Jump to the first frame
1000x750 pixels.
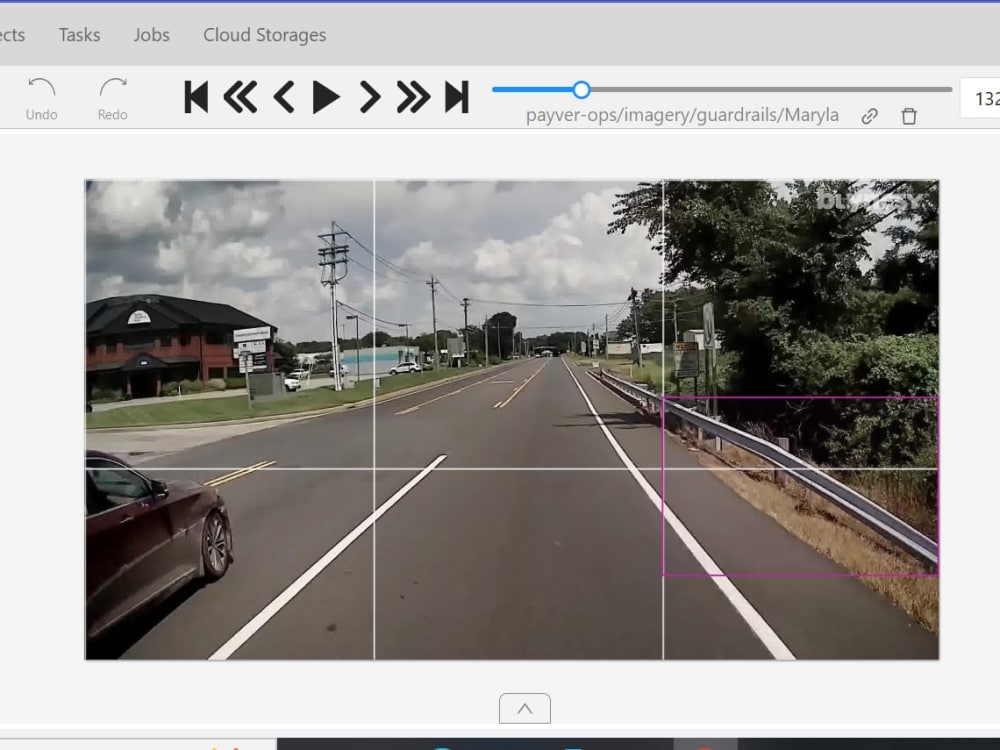coord(196,97)
